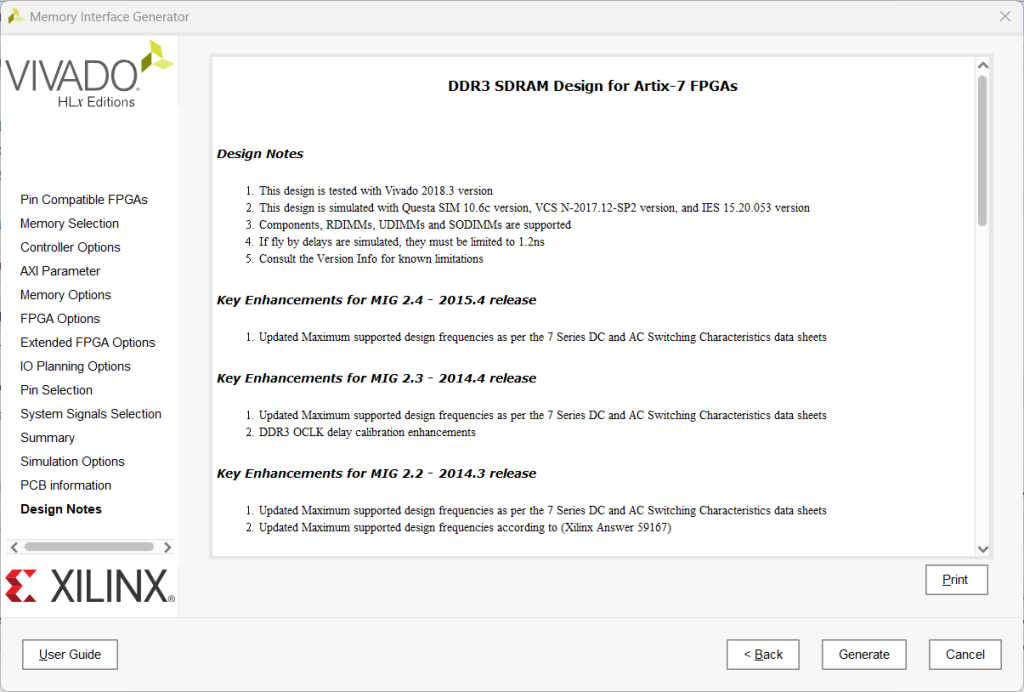The height and width of the screenshot is (692, 1024).
Task: Select the Design Notes step
Action: [x=61, y=509]
